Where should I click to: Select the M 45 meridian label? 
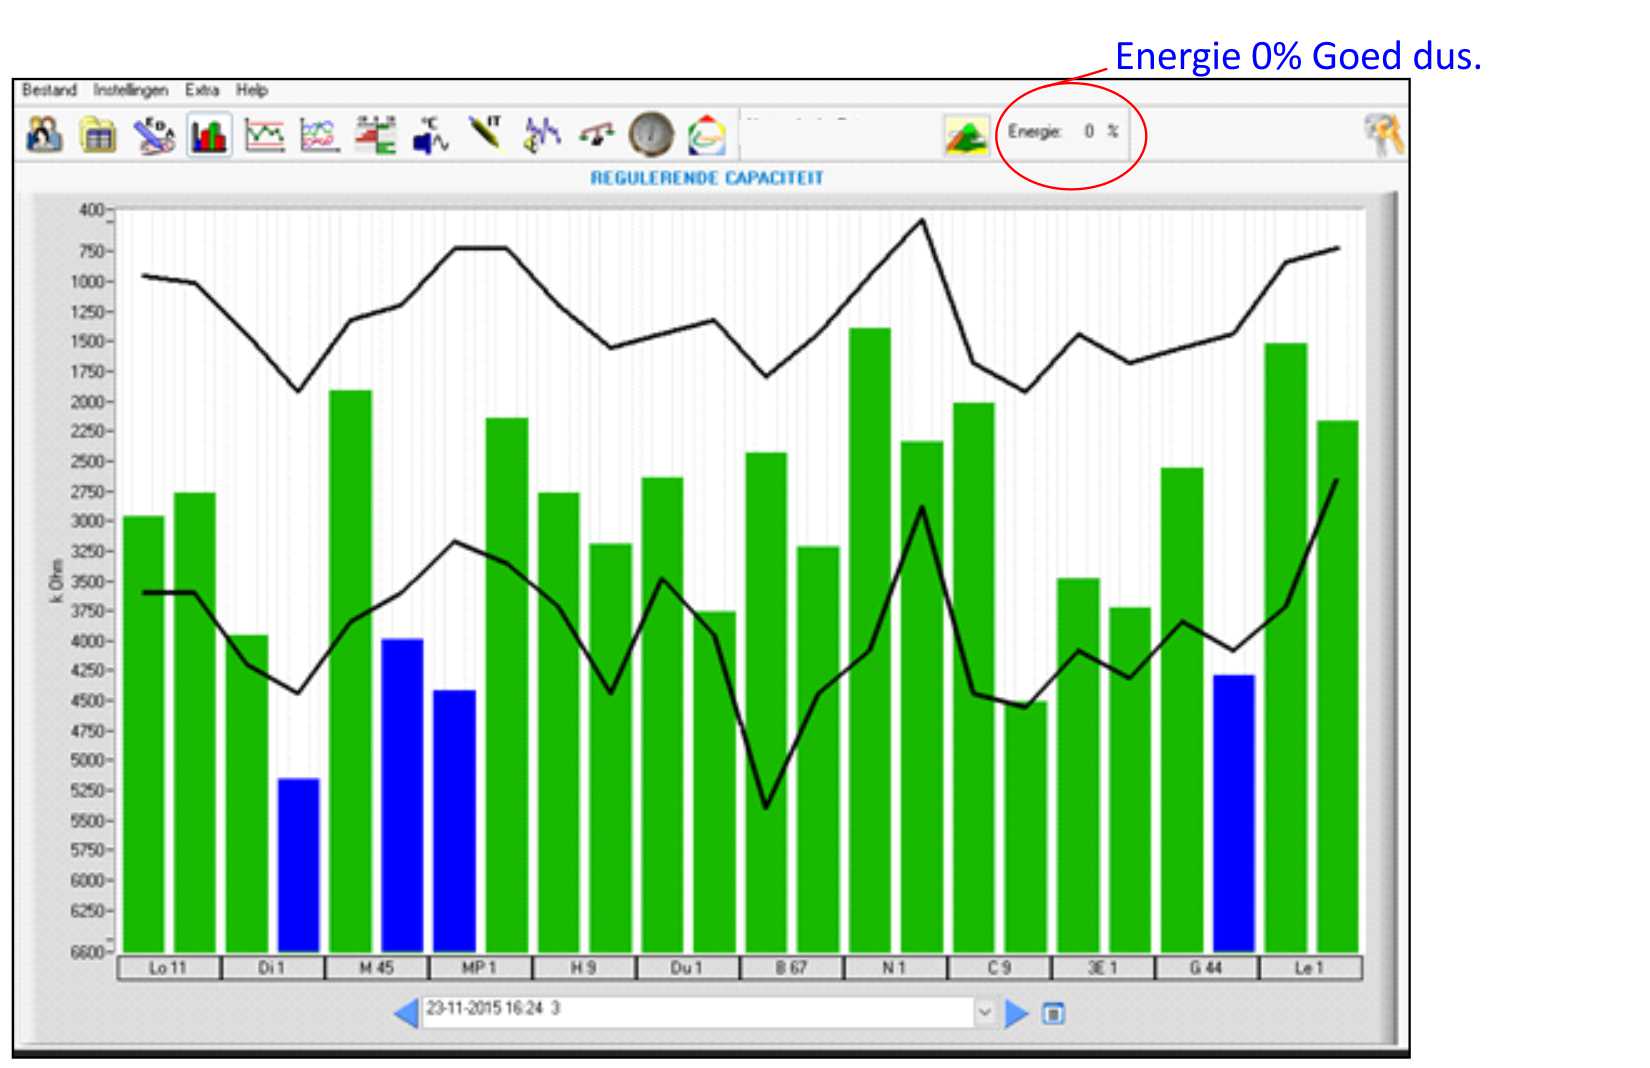[376, 968]
